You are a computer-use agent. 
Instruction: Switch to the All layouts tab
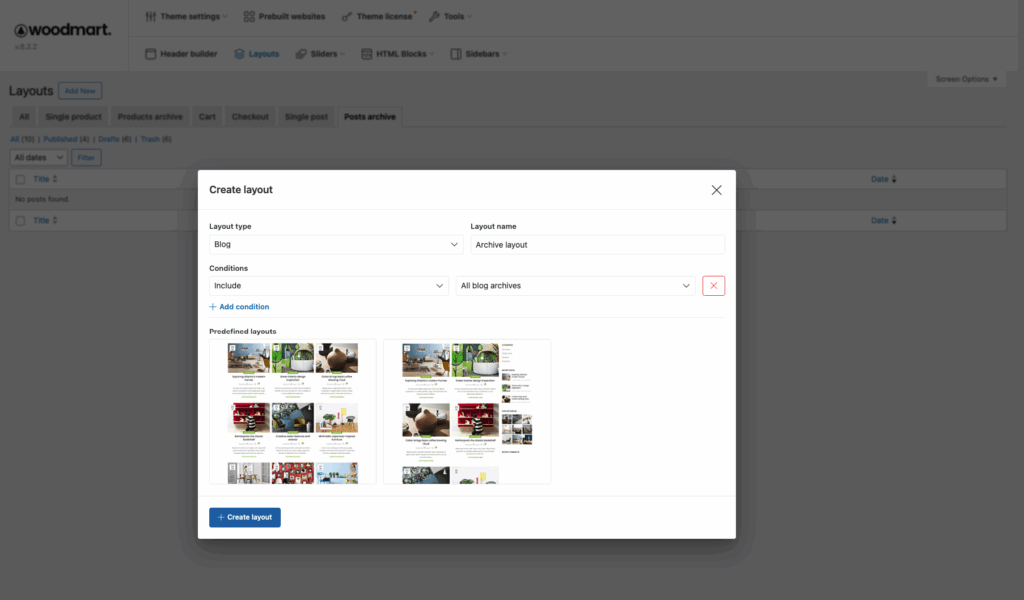click(x=24, y=117)
